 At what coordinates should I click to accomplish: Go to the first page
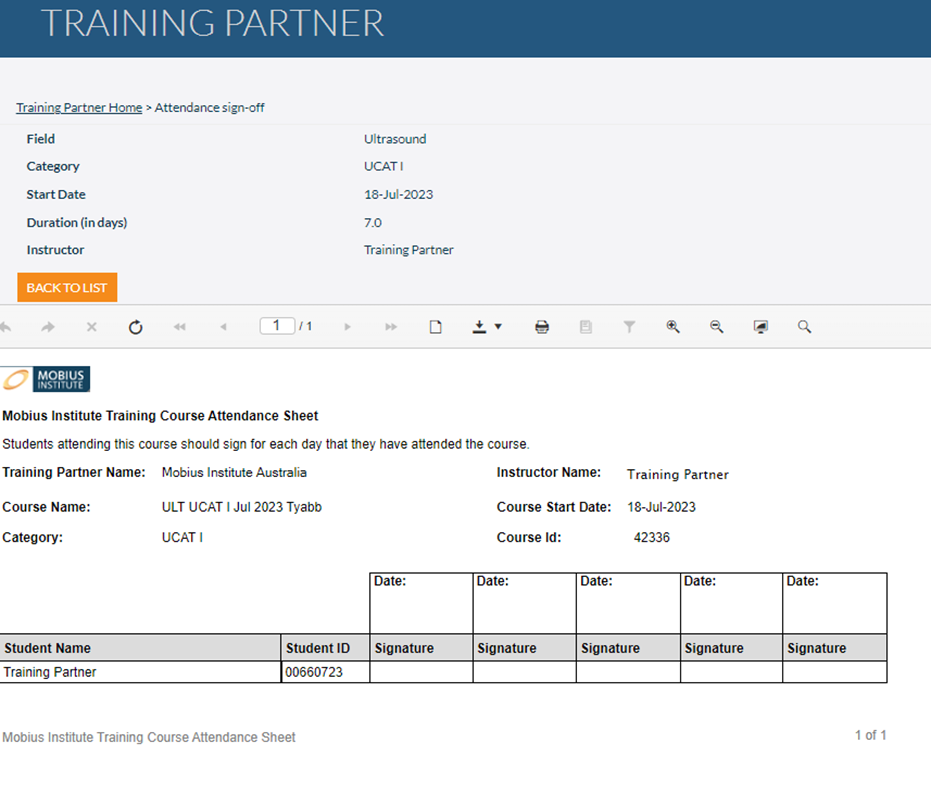click(180, 326)
